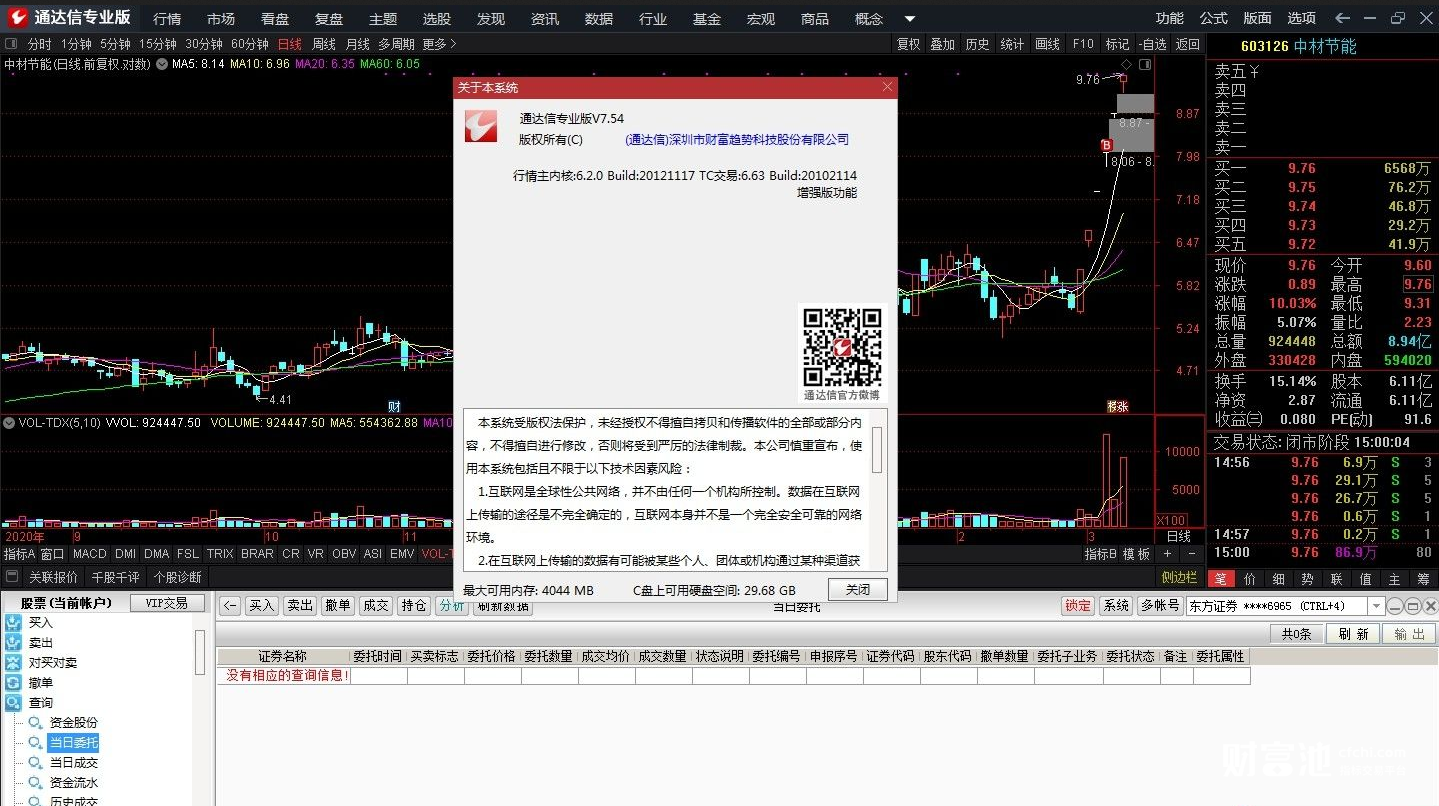The image size is (1439, 806).
Task: Click 关闭 button in About dialog
Action: click(x=857, y=590)
